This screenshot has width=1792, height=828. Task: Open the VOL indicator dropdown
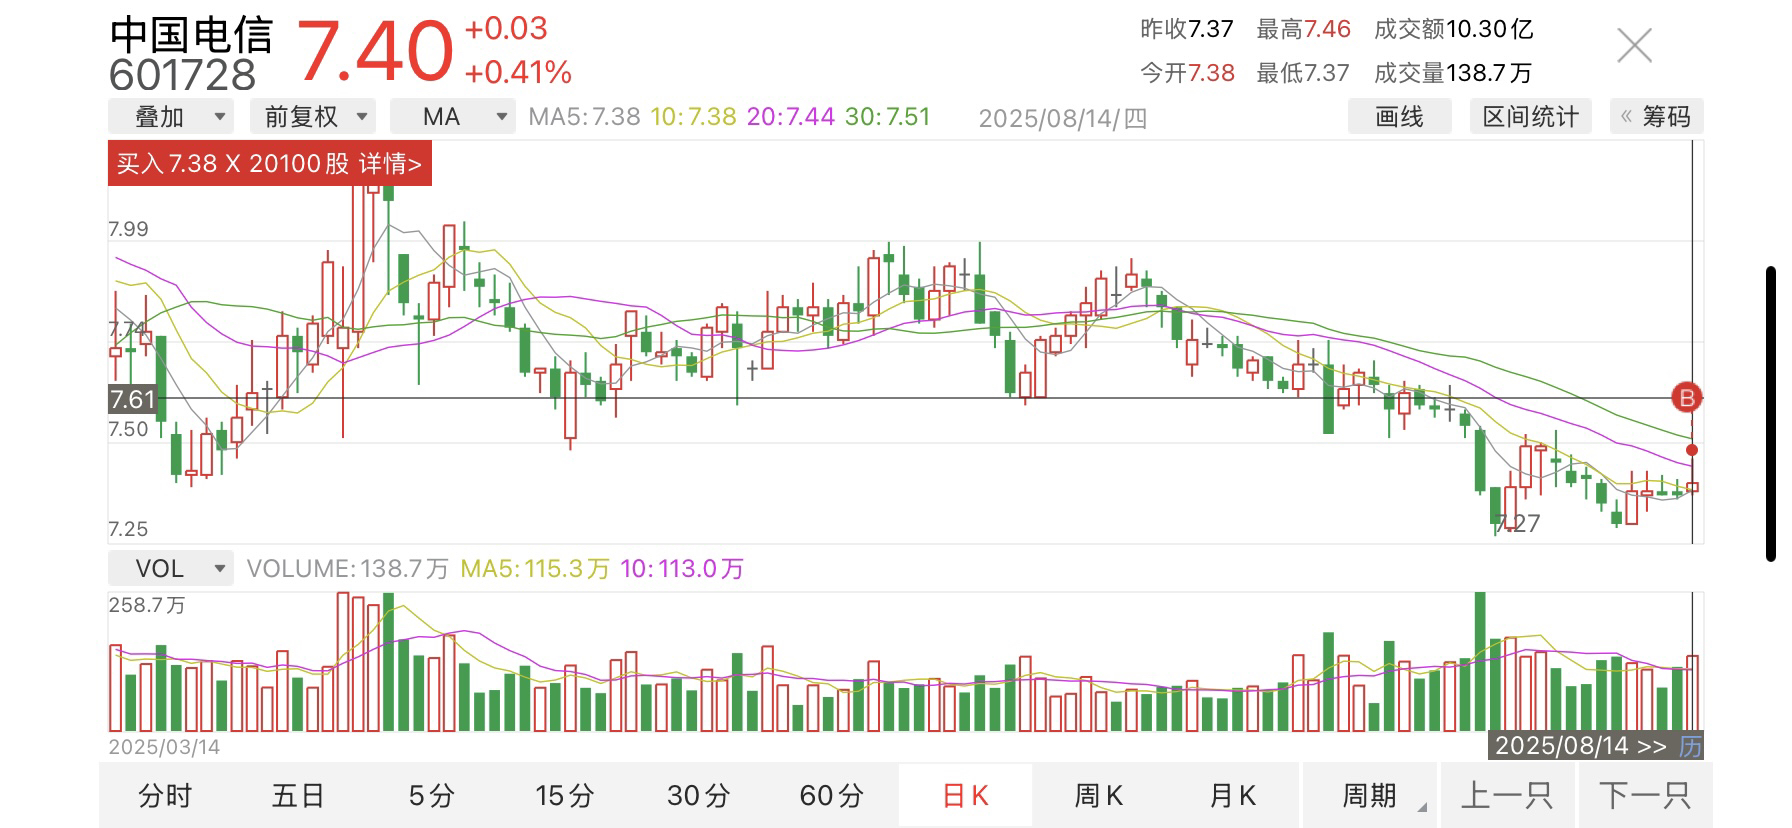[171, 569]
